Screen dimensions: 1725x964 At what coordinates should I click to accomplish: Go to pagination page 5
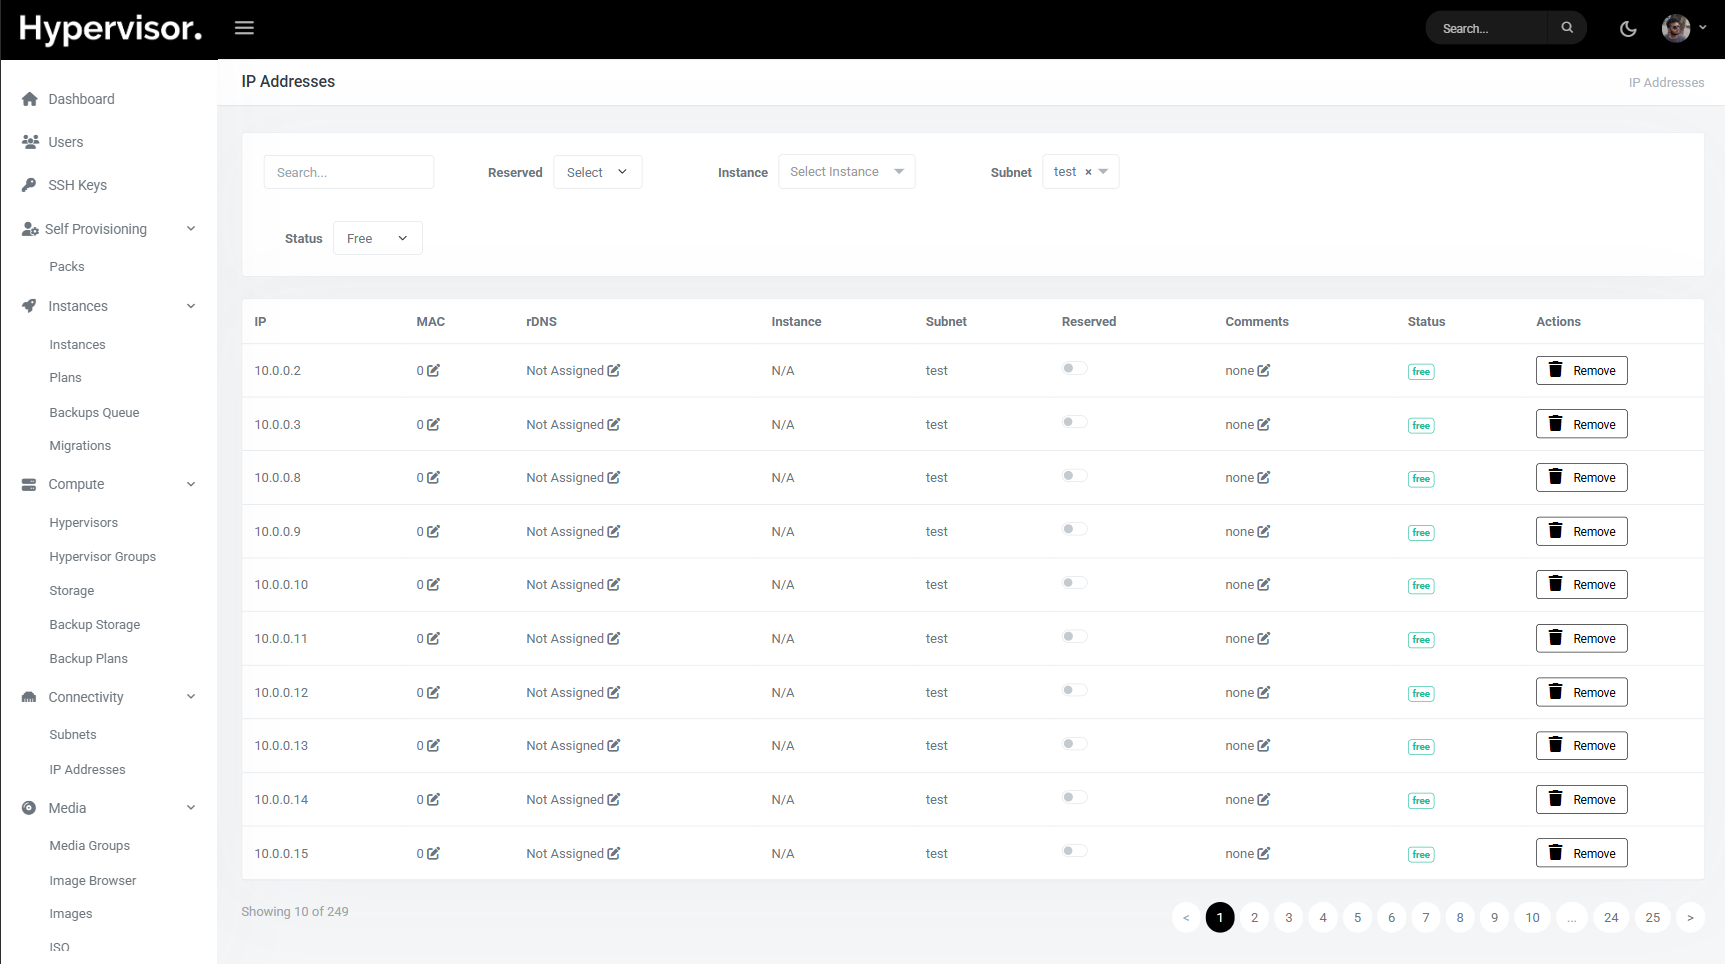click(1357, 918)
